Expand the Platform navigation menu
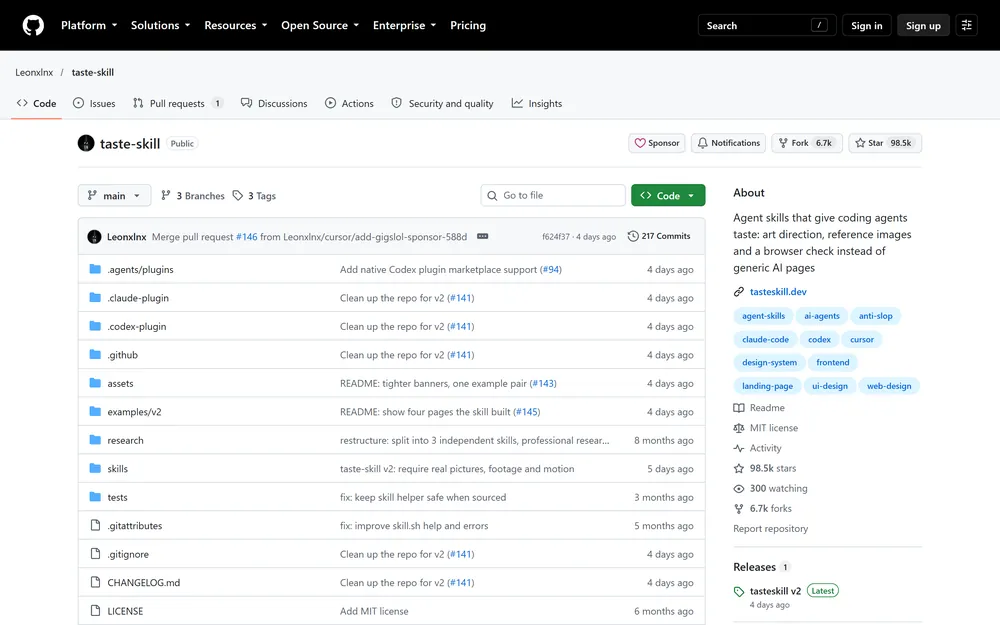 tap(89, 26)
